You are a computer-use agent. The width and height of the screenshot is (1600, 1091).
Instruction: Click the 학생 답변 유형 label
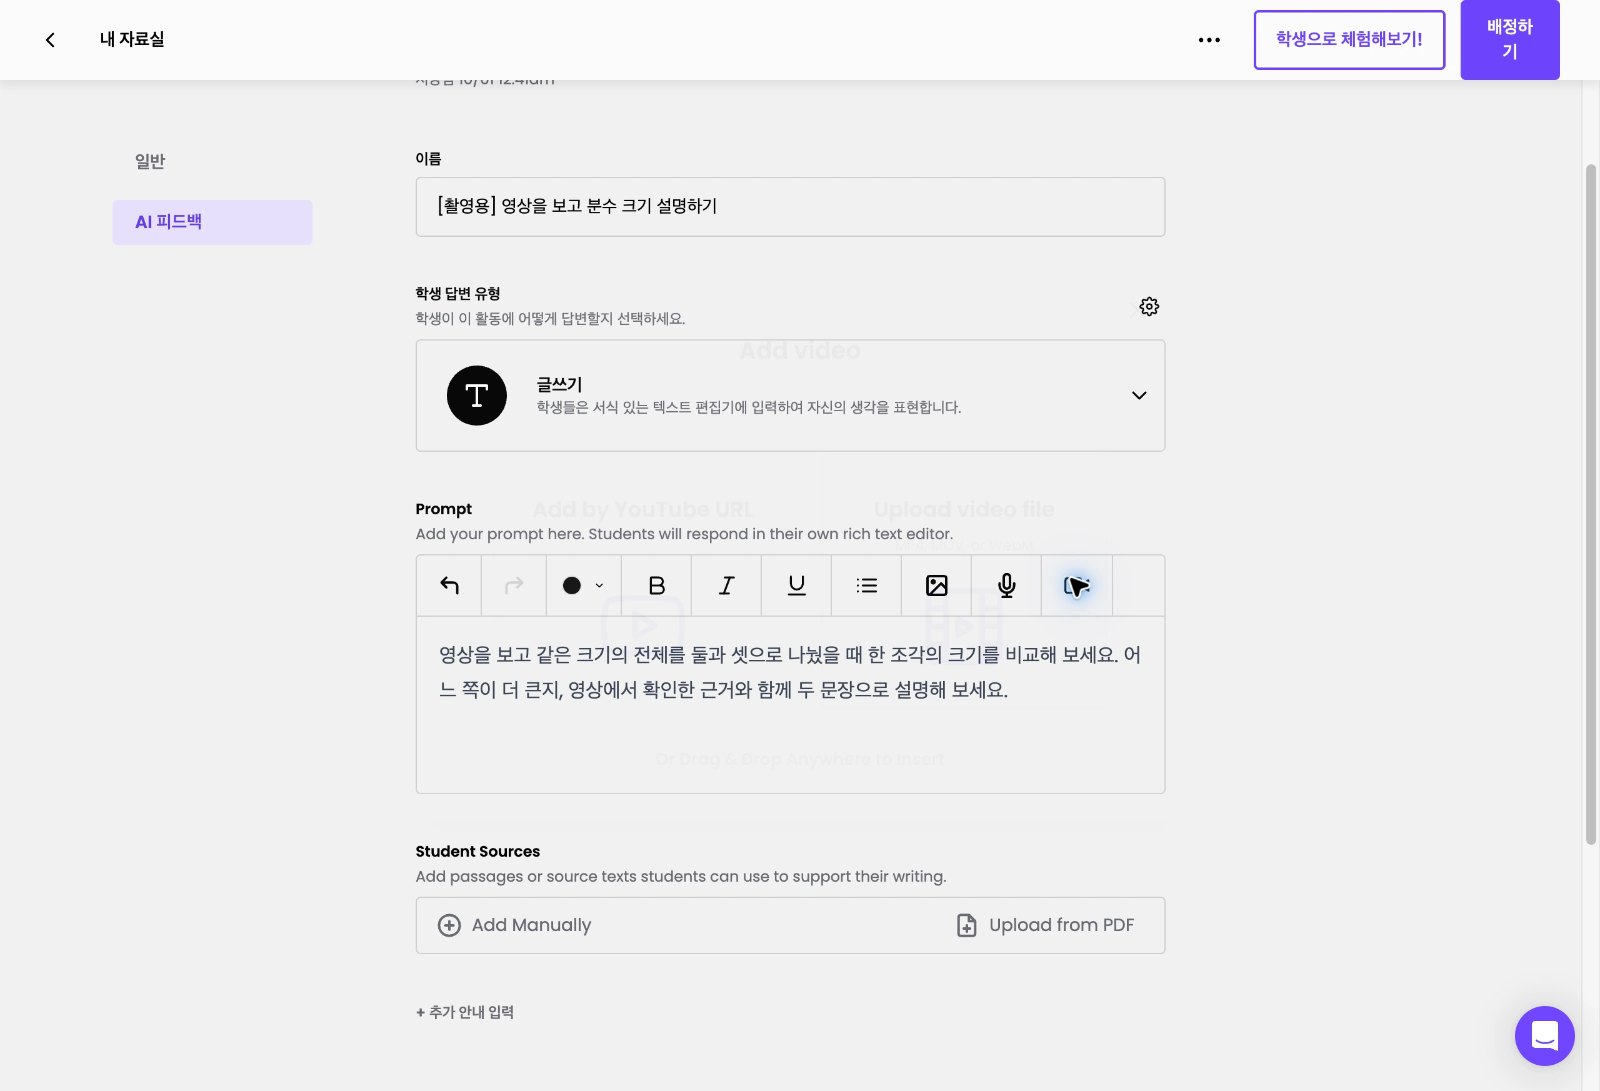(458, 293)
